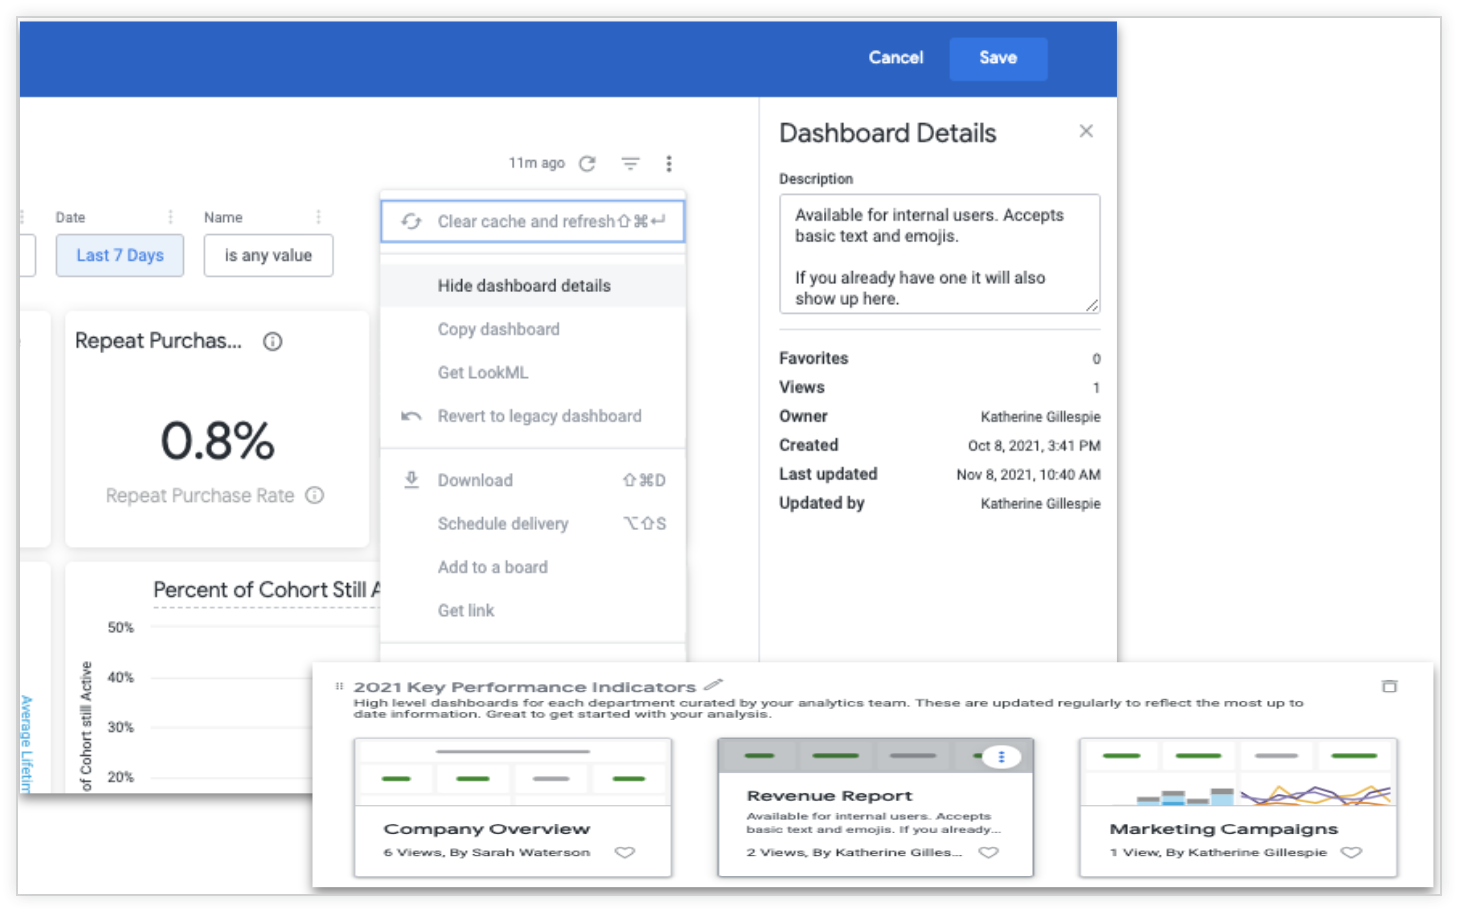1458x912 pixels.
Task: Delete the 2021 Key Performance Indicators section
Action: coord(1389,686)
